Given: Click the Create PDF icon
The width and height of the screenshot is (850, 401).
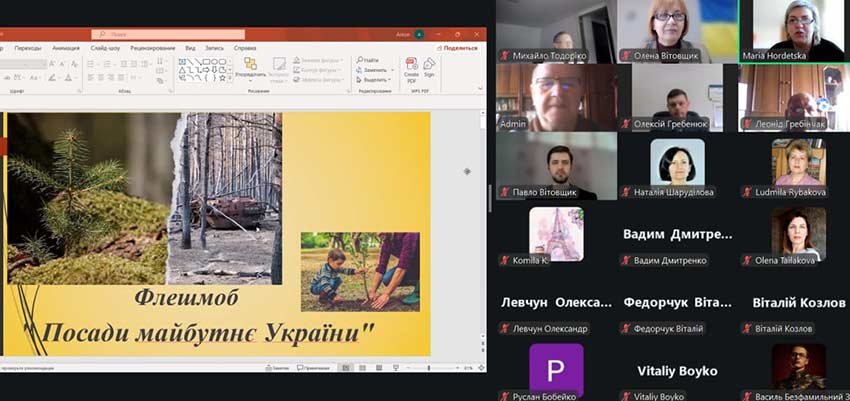Looking at the screenshot, I should (x=411, y=67).
